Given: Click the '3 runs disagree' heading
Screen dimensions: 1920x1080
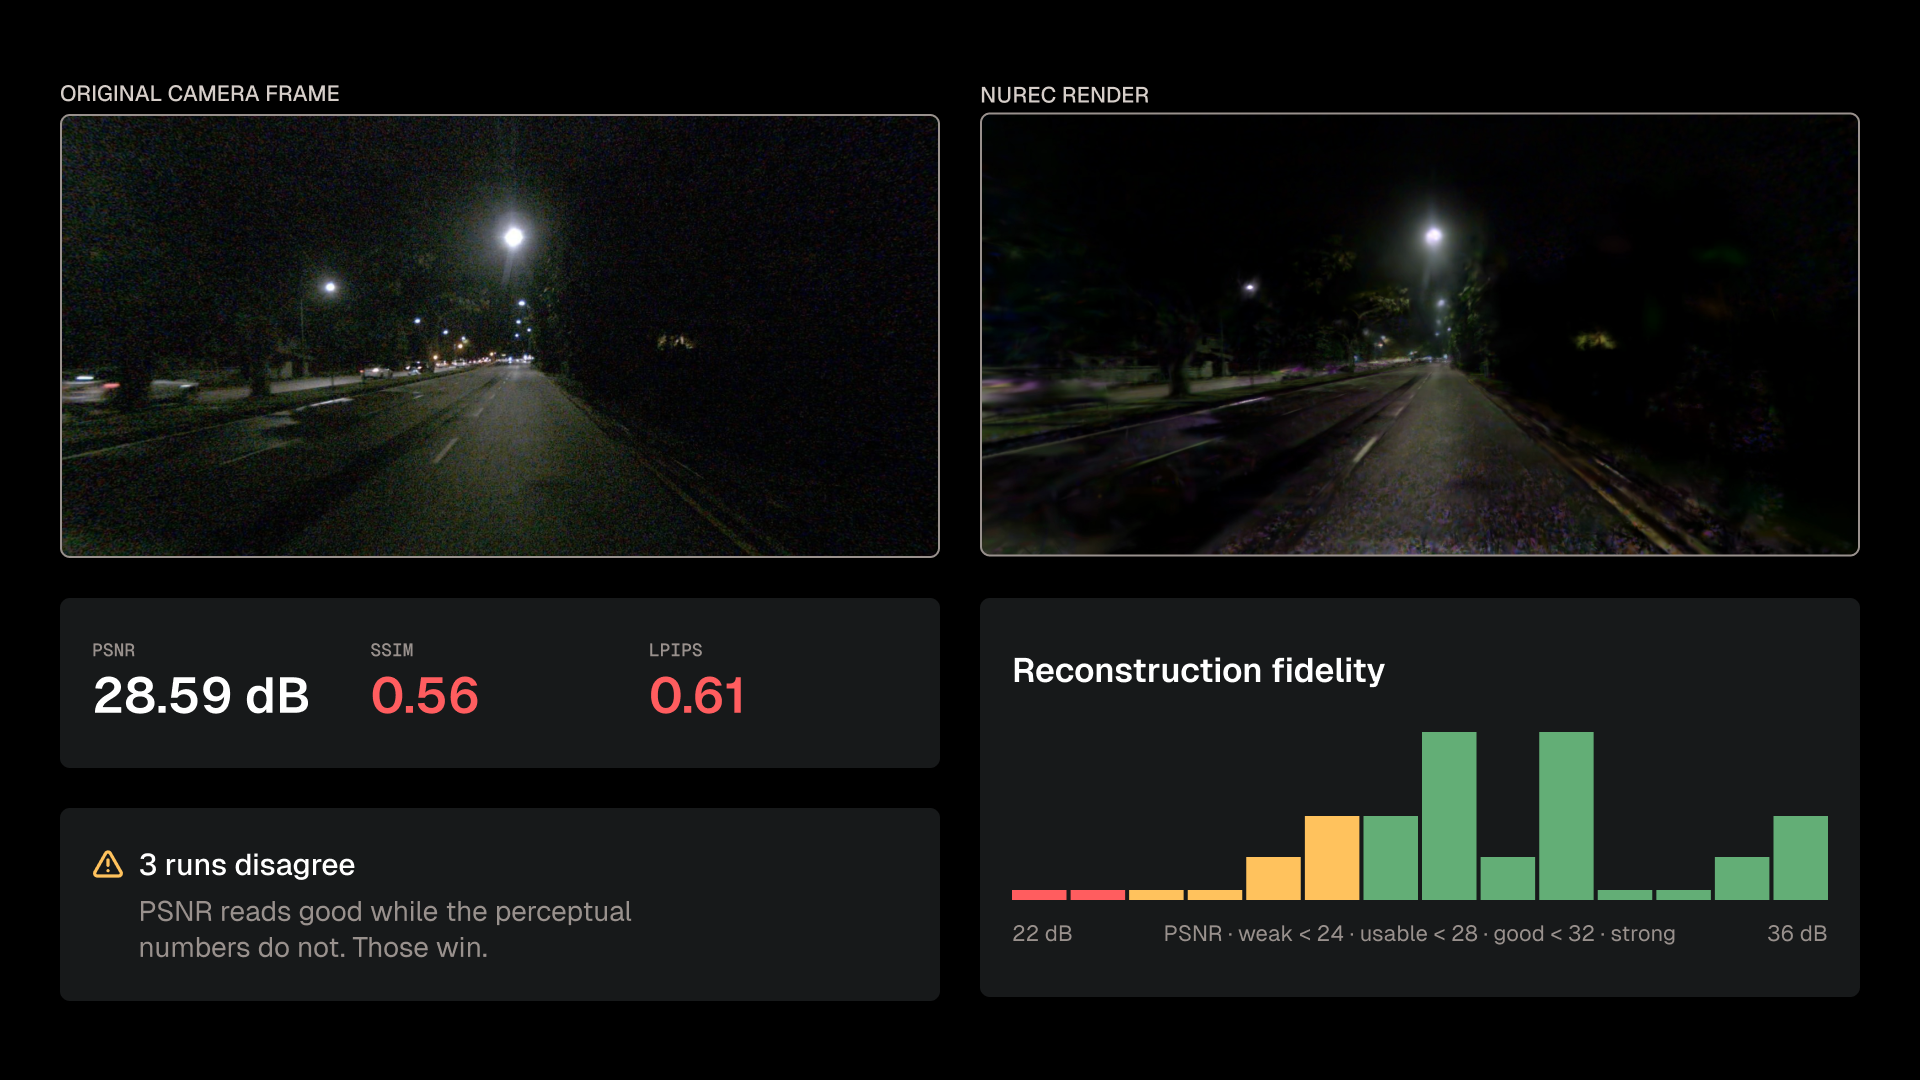Looking at the screenshot, I should pos(247,864).
